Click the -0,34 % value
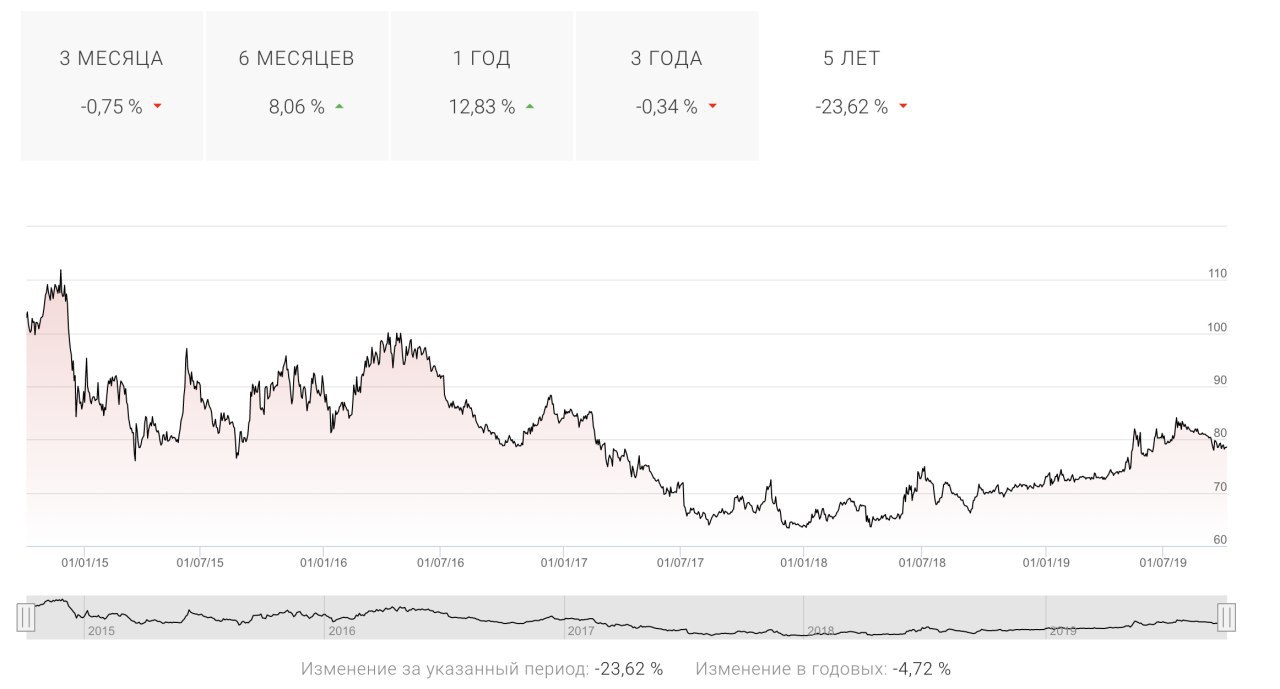1280x689 pixels. pyautogui.click(x=666, y=107)
